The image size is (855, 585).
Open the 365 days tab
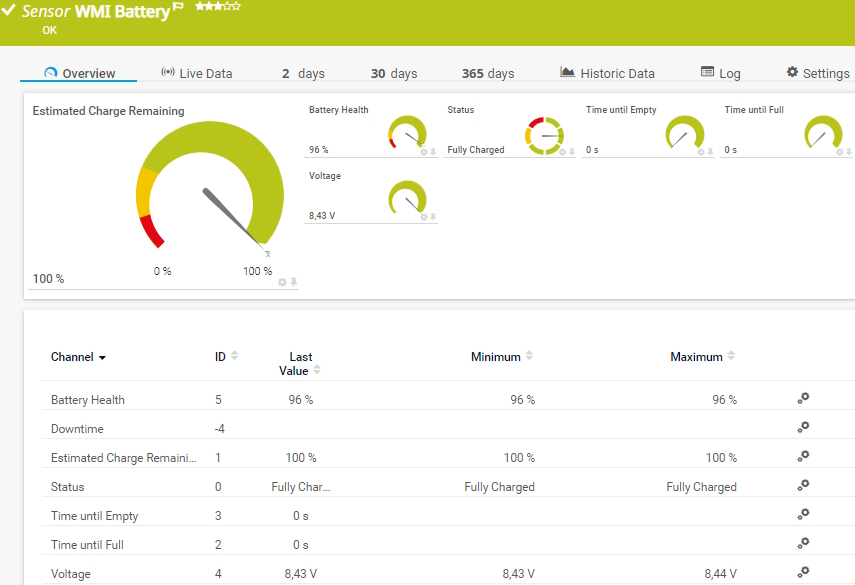coord(488,73)
